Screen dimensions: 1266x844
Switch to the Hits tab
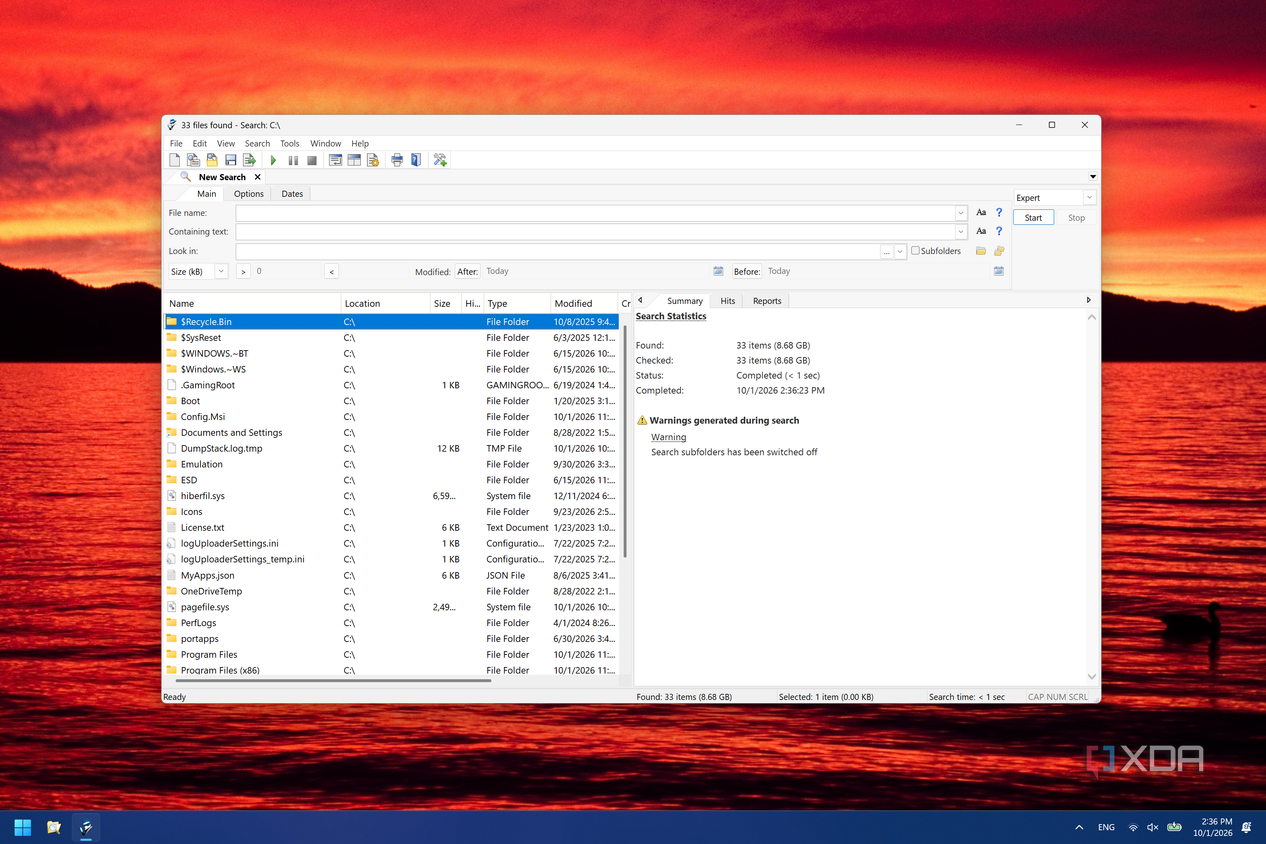[728, 301]
